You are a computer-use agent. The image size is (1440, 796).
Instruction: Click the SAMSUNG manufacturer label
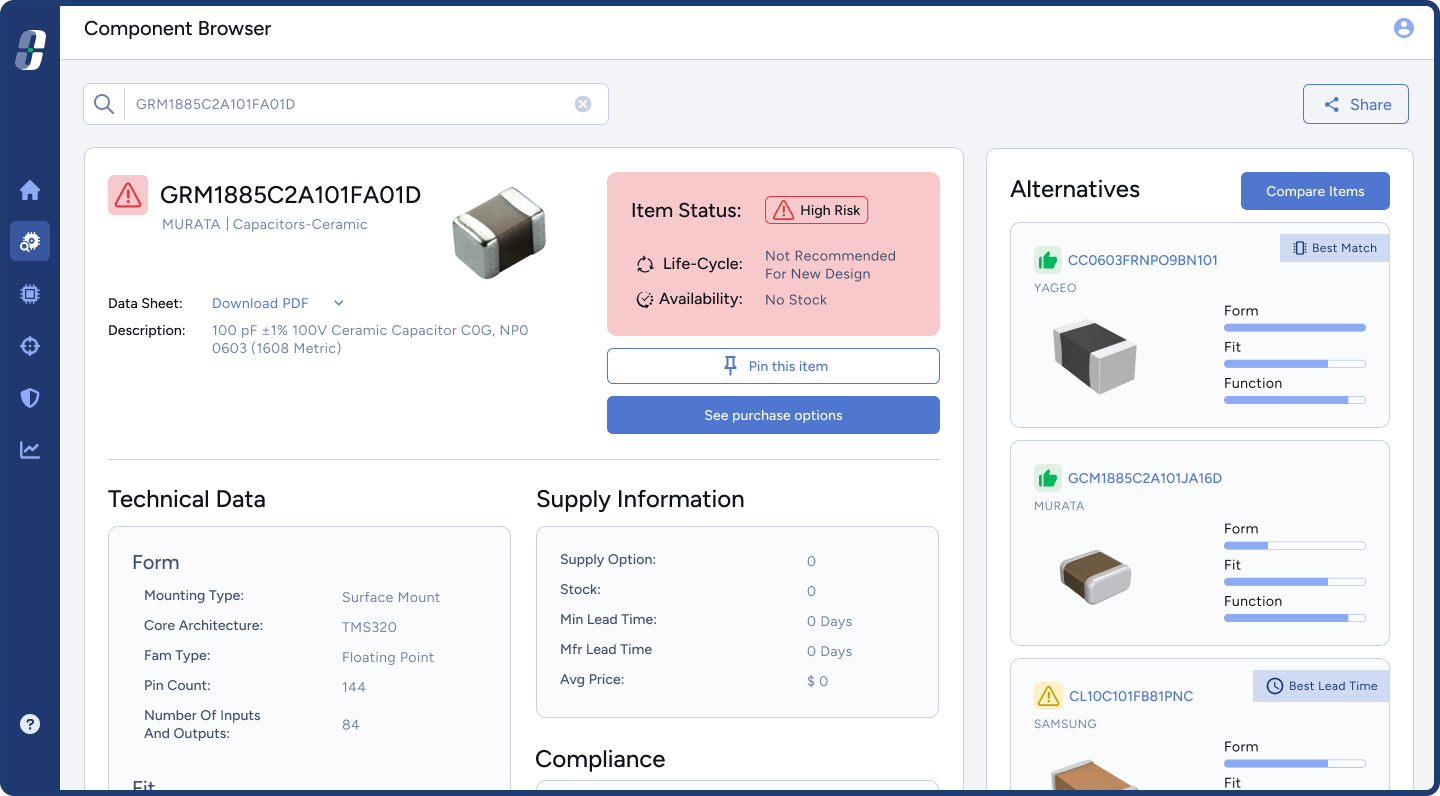pyautogui.click(x=1065, y=723)
